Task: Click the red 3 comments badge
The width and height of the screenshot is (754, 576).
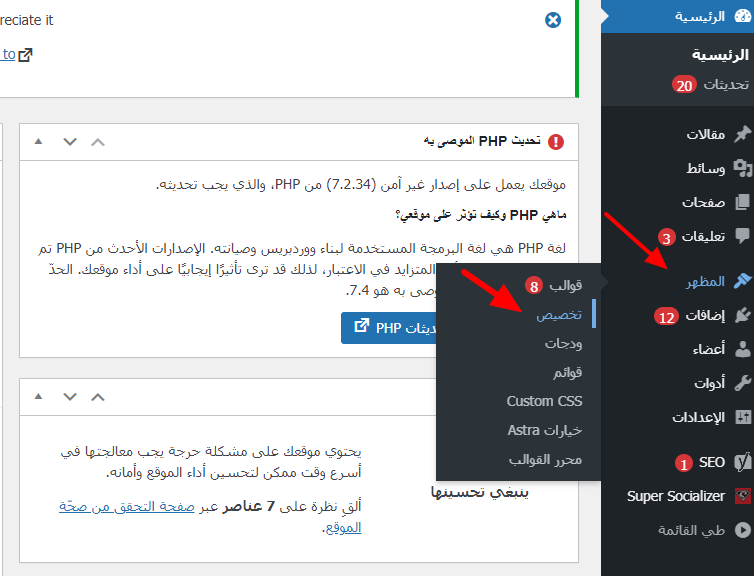Action: pyautogui.click(x=666, y=238)
